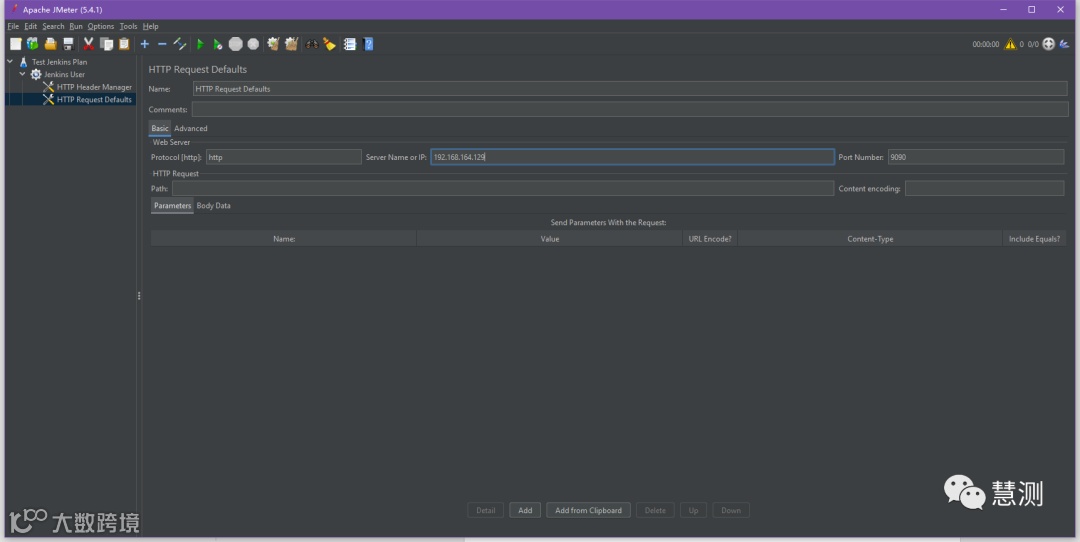This screenshot has width=1080, height=542.
Task: Expand all nodes with the plus icon
Action: pos(145,44)
